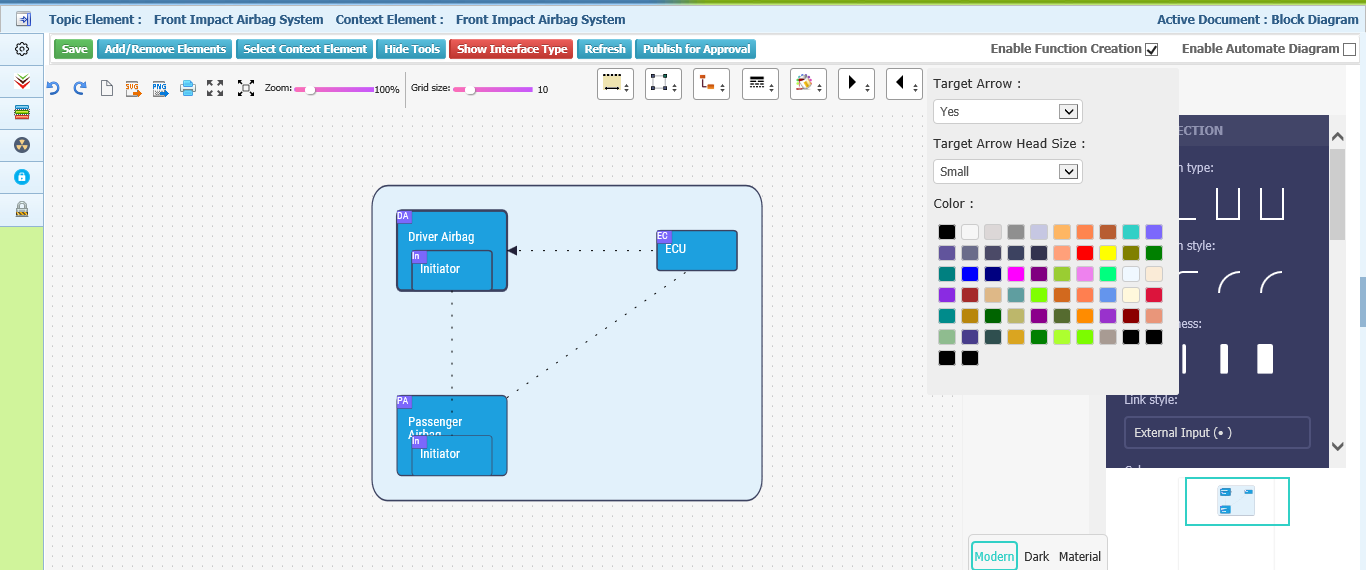Adjust the Grid size slider

(493, 89)
